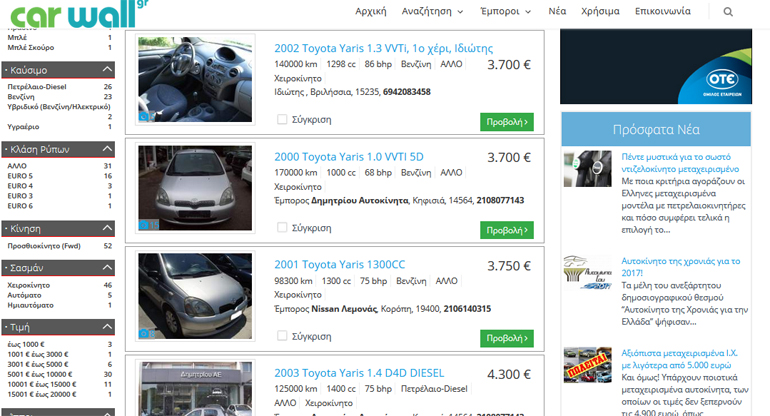770x416 pixels.
Task: Open the Αναζήτηση dropdown menu
Action: click(x=432, y=11)
